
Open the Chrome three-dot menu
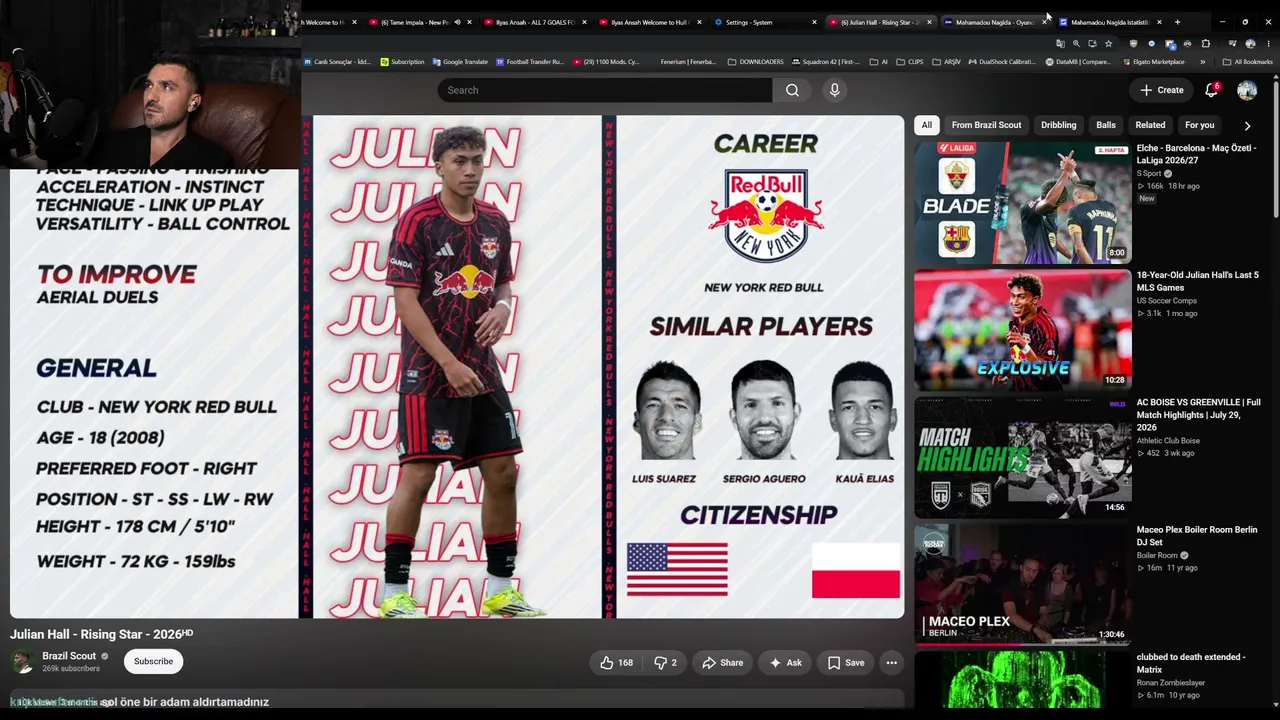point(1267,44)
